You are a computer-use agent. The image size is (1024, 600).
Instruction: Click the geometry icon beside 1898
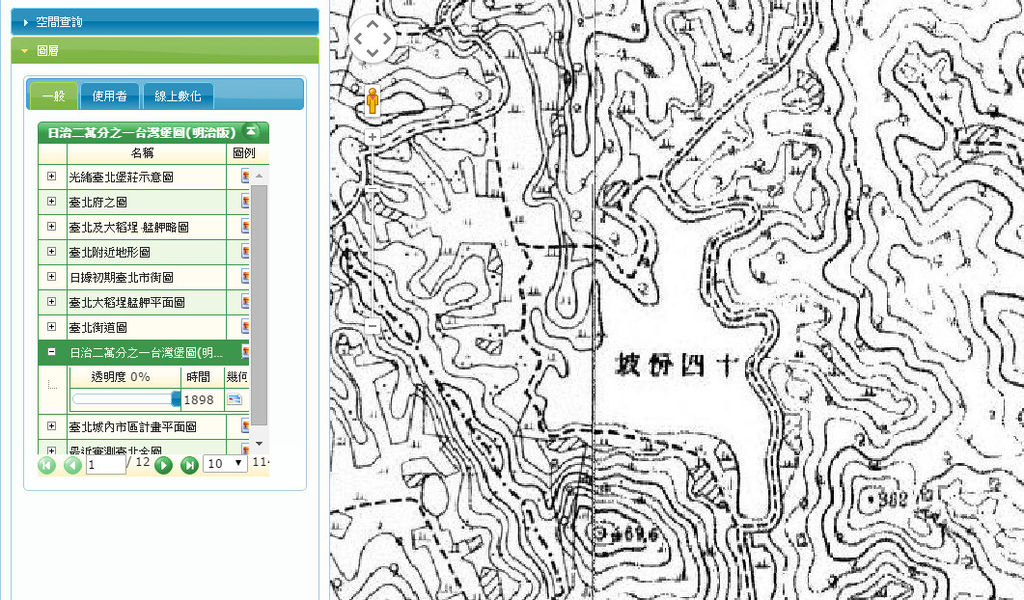tap(234, 399)
